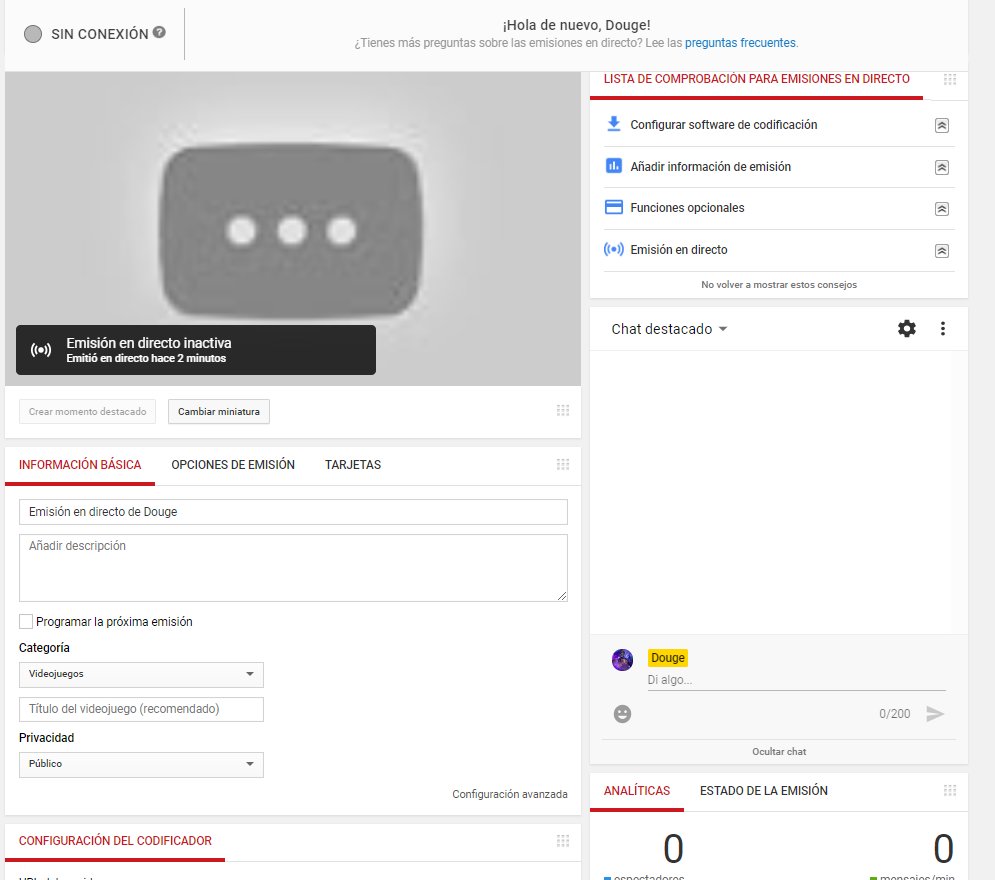This screenshot has width=995, height=880.
Task: Click the chart icon for Añadir información de emisión
Action: click(614, 166)
